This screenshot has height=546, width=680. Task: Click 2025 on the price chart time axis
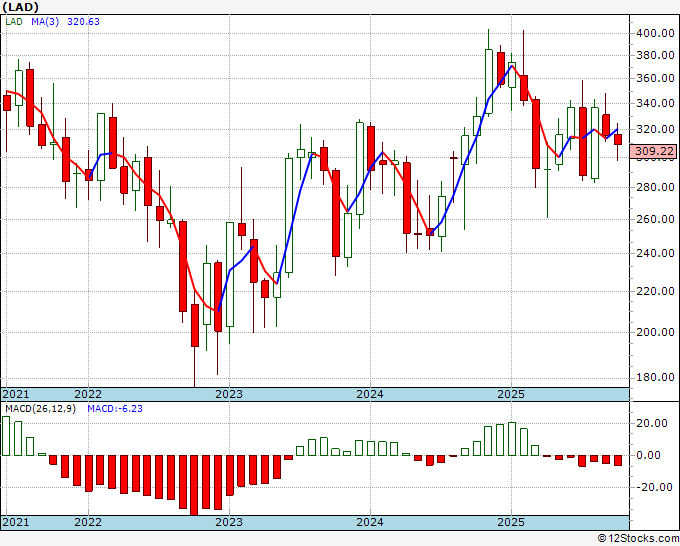coord(511,394)
